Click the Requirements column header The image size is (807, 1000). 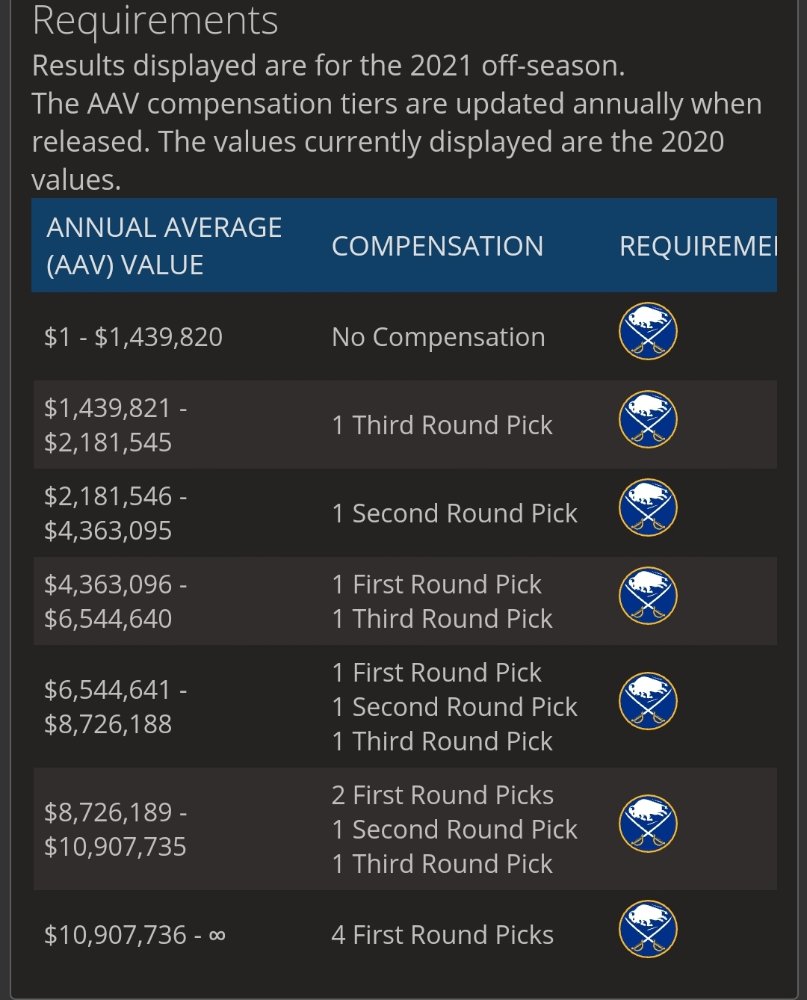[x=698, y=246]
